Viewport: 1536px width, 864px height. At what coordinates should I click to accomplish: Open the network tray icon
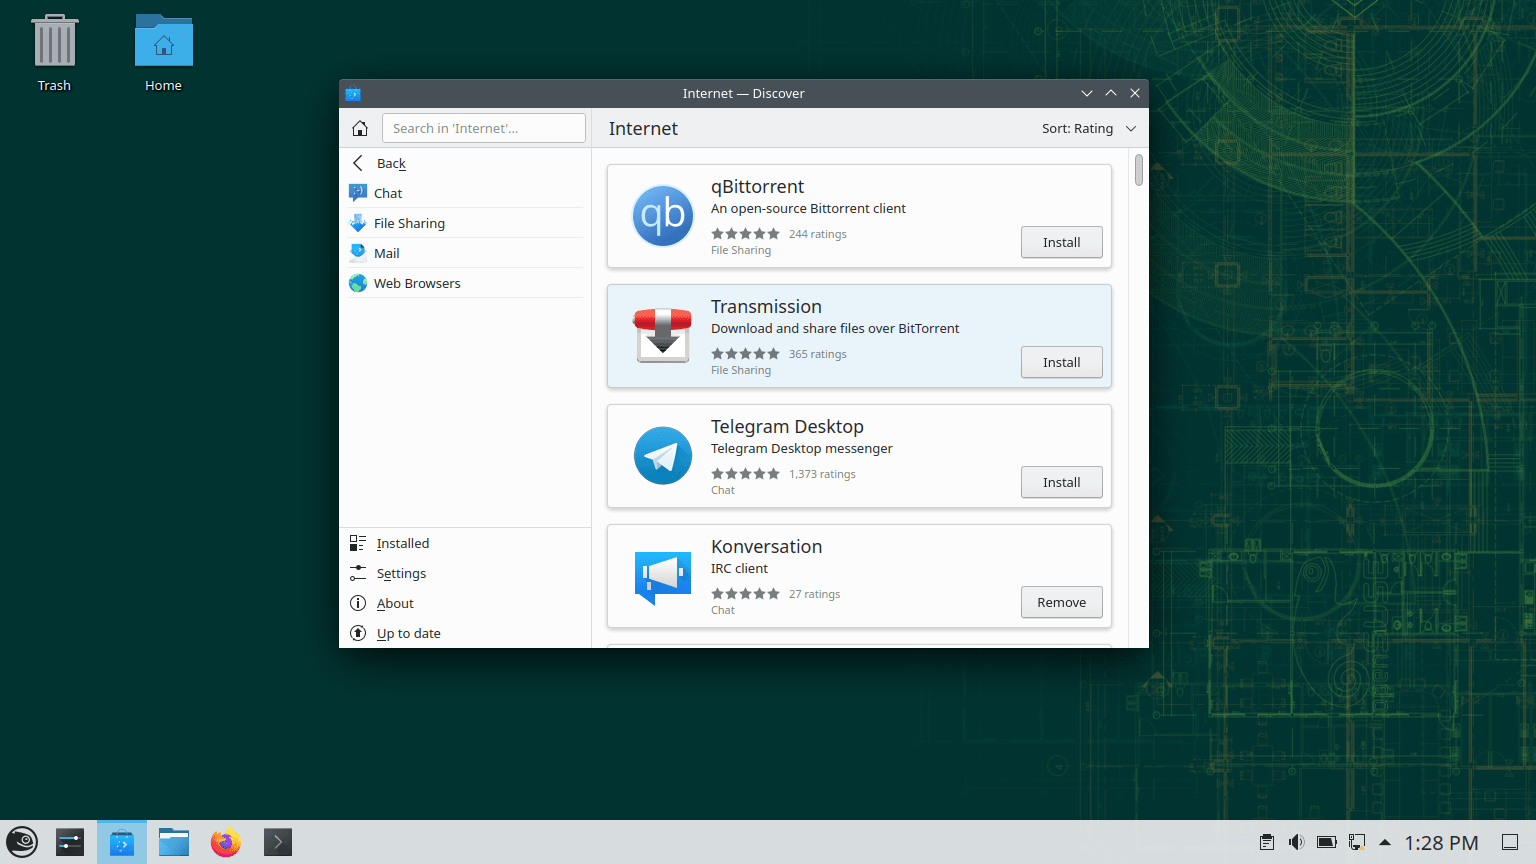coord(1357,842)
